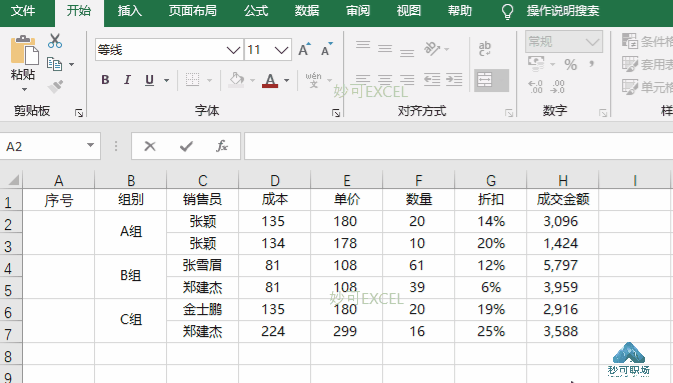
Task: Click the Wrap Text icon
Action: click(x=485, y=49)
